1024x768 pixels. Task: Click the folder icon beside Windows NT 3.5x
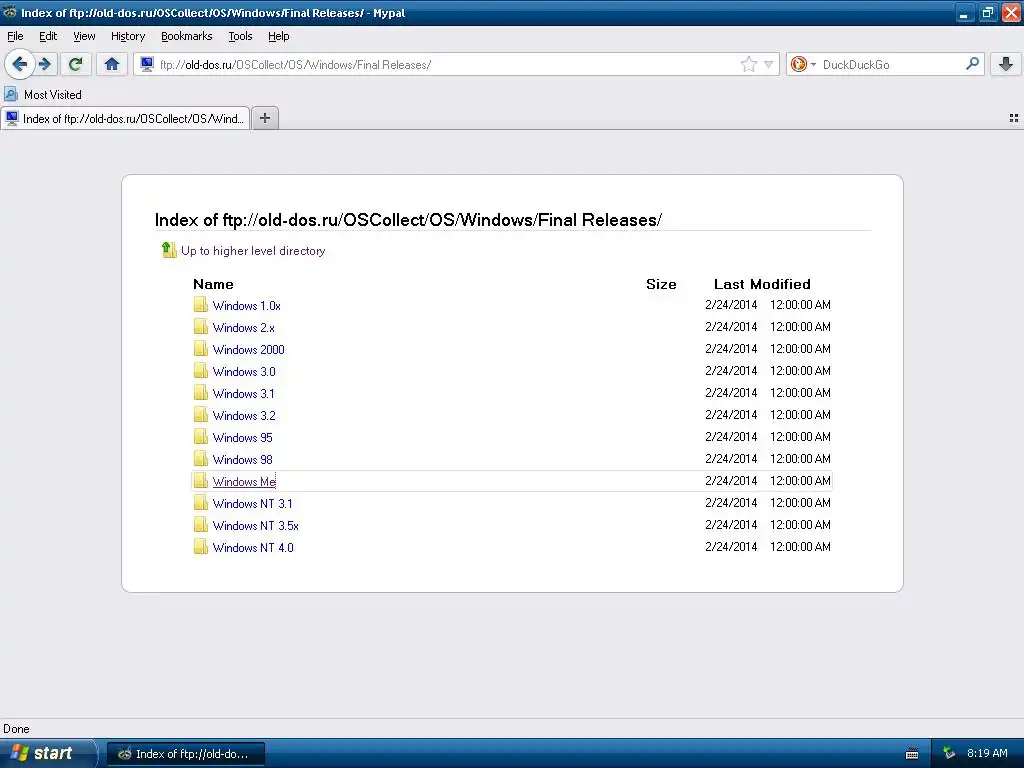(x=200, y=524)
